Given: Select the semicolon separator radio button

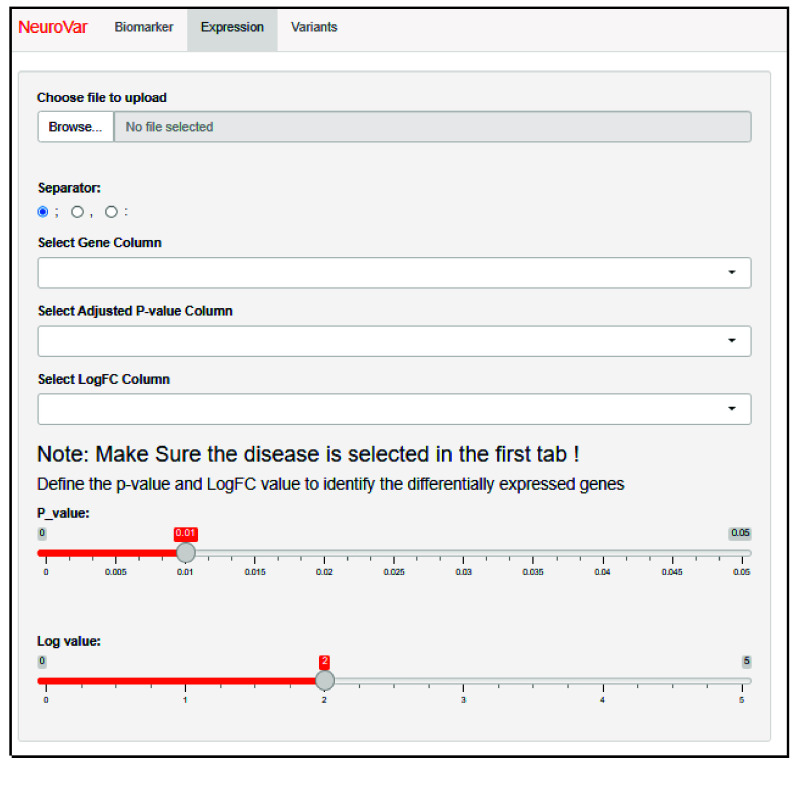Looking at the screenshot, I should click(x=43, y=212).
